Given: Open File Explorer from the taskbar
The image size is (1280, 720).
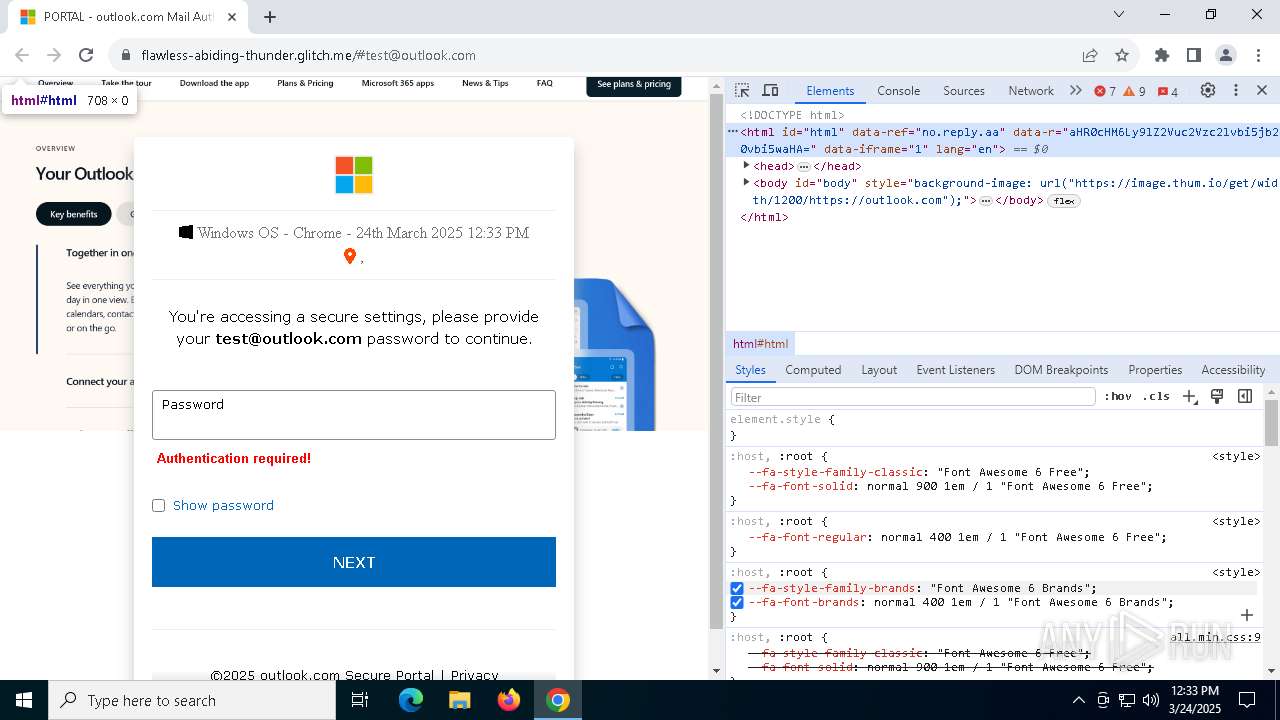Looking at the screenshot, I should (x=459, y=700).
